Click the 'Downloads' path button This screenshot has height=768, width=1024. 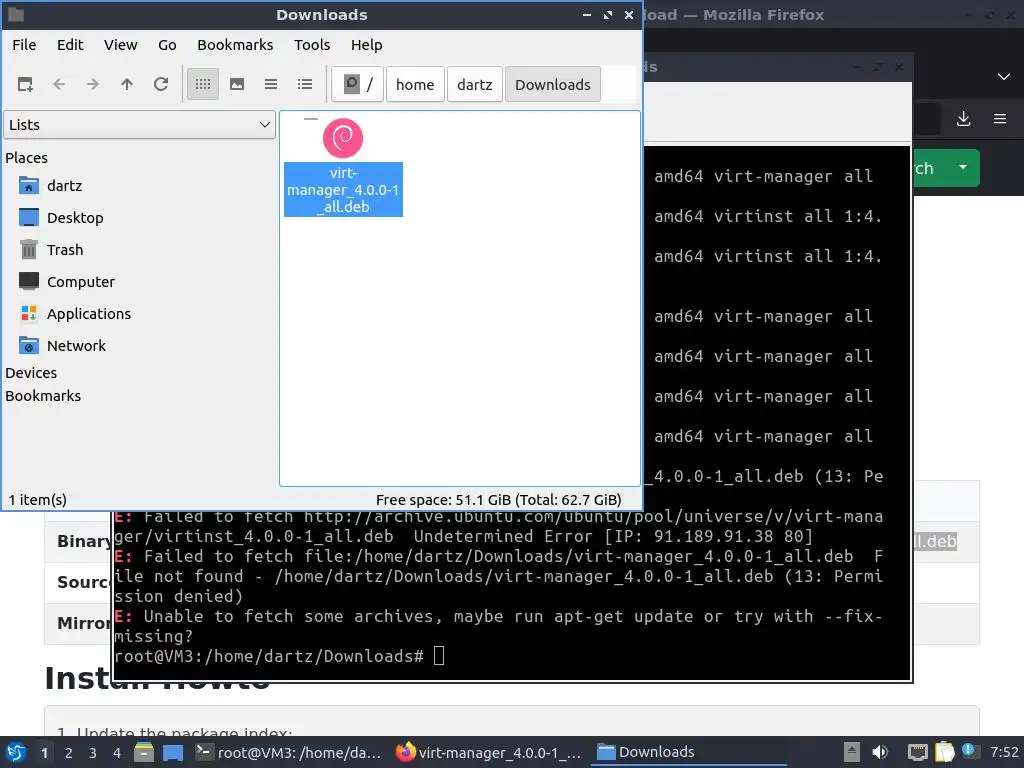point(552,84)
